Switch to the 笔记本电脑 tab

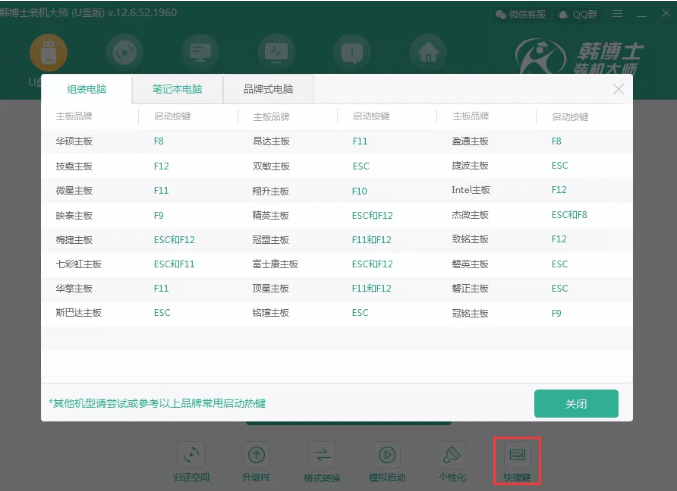tap(177, 89)
